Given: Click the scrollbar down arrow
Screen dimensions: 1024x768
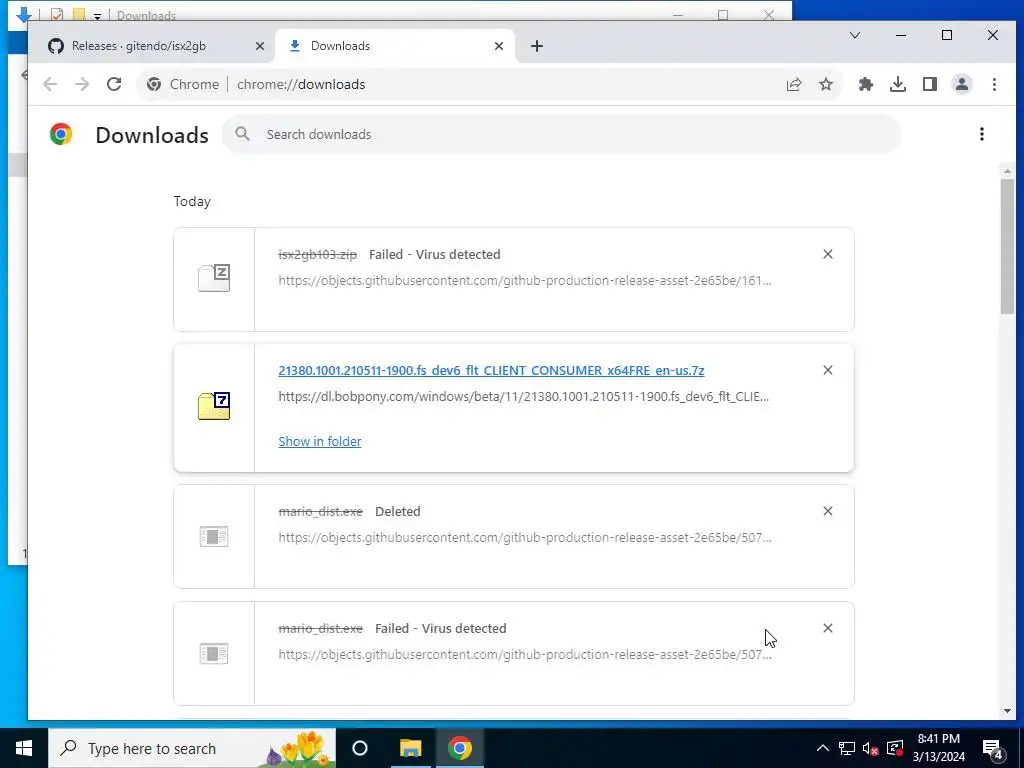Looking at the screenshot, I should pyautogui.click(x=1007, y=711).
